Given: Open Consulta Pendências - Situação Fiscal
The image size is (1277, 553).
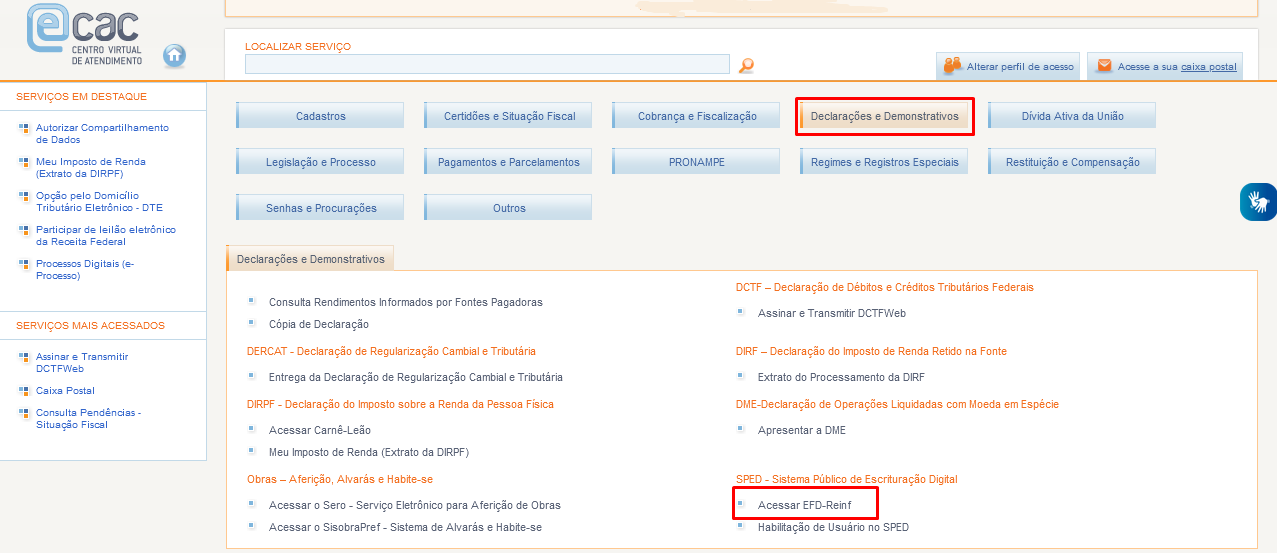Looking at the screenshot, I should (88, 419).
